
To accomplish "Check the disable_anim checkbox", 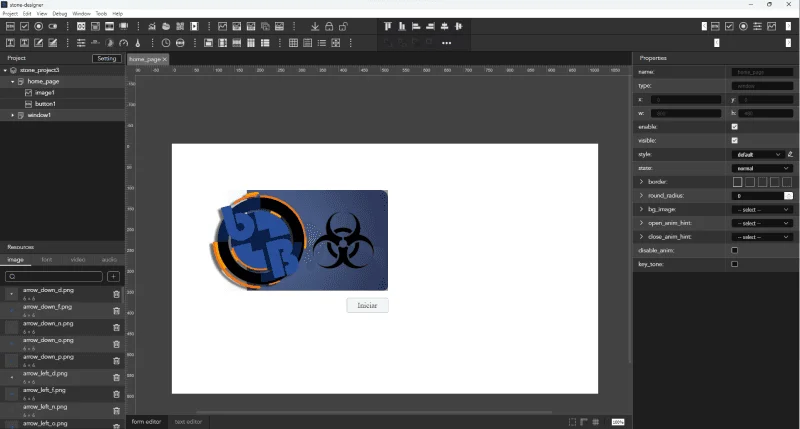I will pos(735,250).
